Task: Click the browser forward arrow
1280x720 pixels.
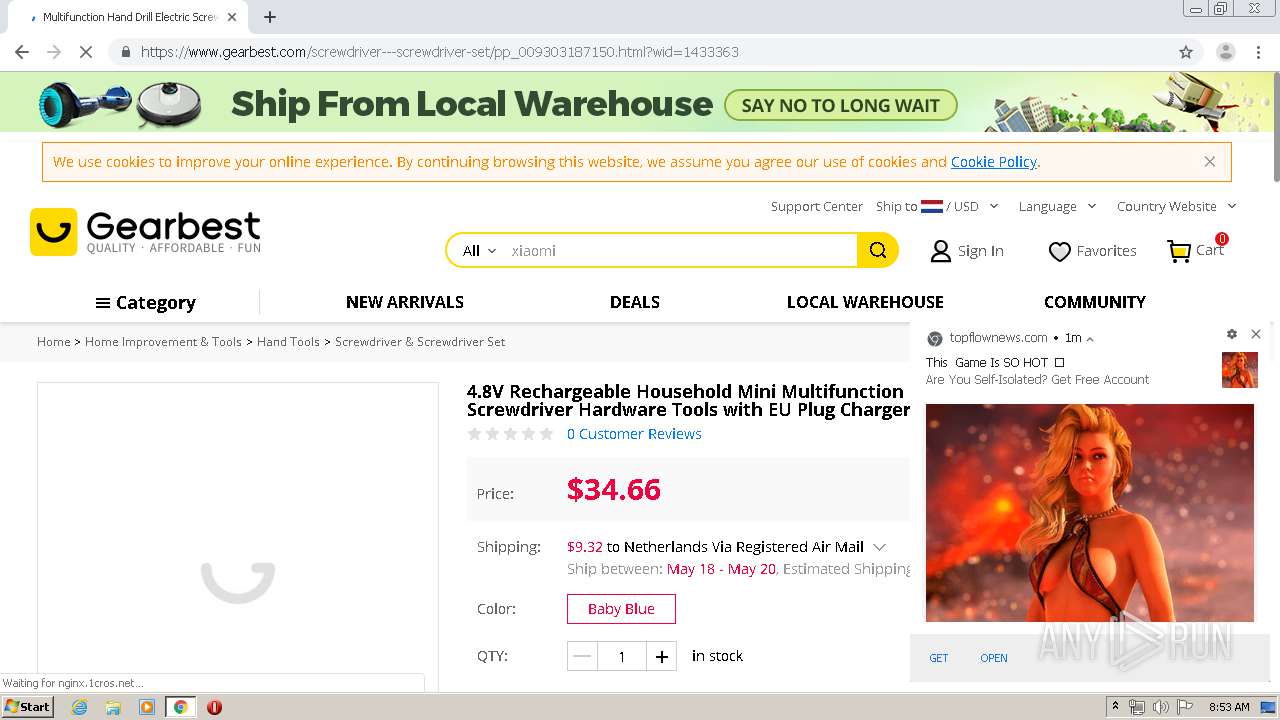Action: point(54,52)
